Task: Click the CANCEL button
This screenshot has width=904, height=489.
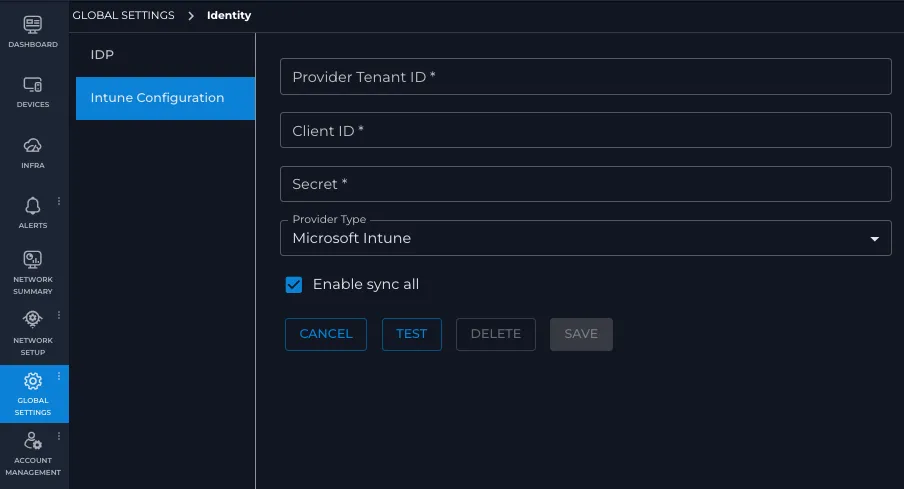Action: pyautogui.click(x=326, y=334)
